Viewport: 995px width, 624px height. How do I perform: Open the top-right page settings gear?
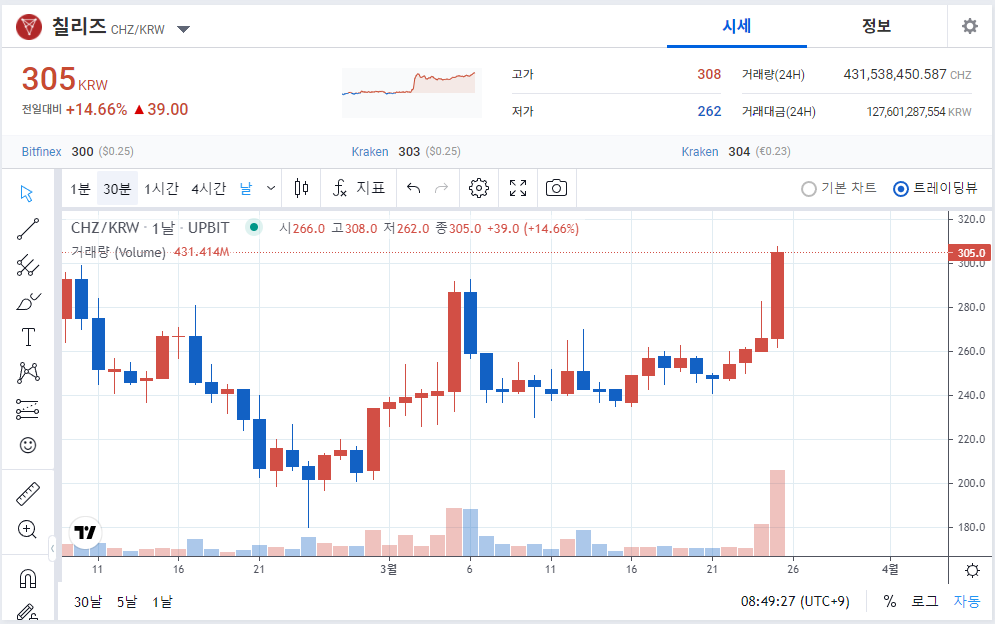[x=970, y=26]
